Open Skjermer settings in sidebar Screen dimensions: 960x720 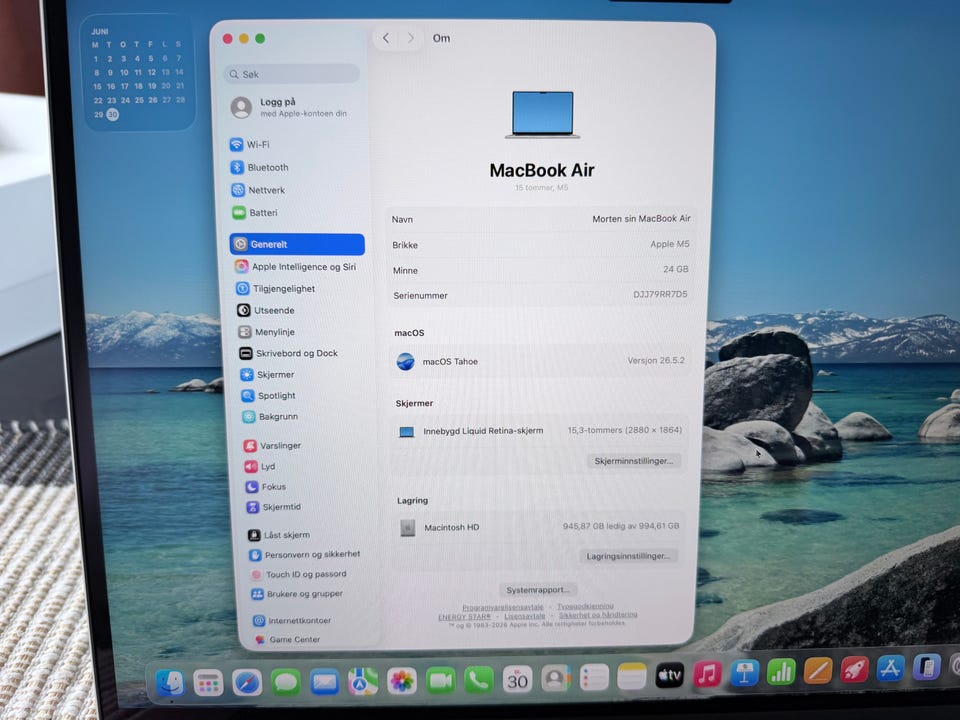pos(267,375)
